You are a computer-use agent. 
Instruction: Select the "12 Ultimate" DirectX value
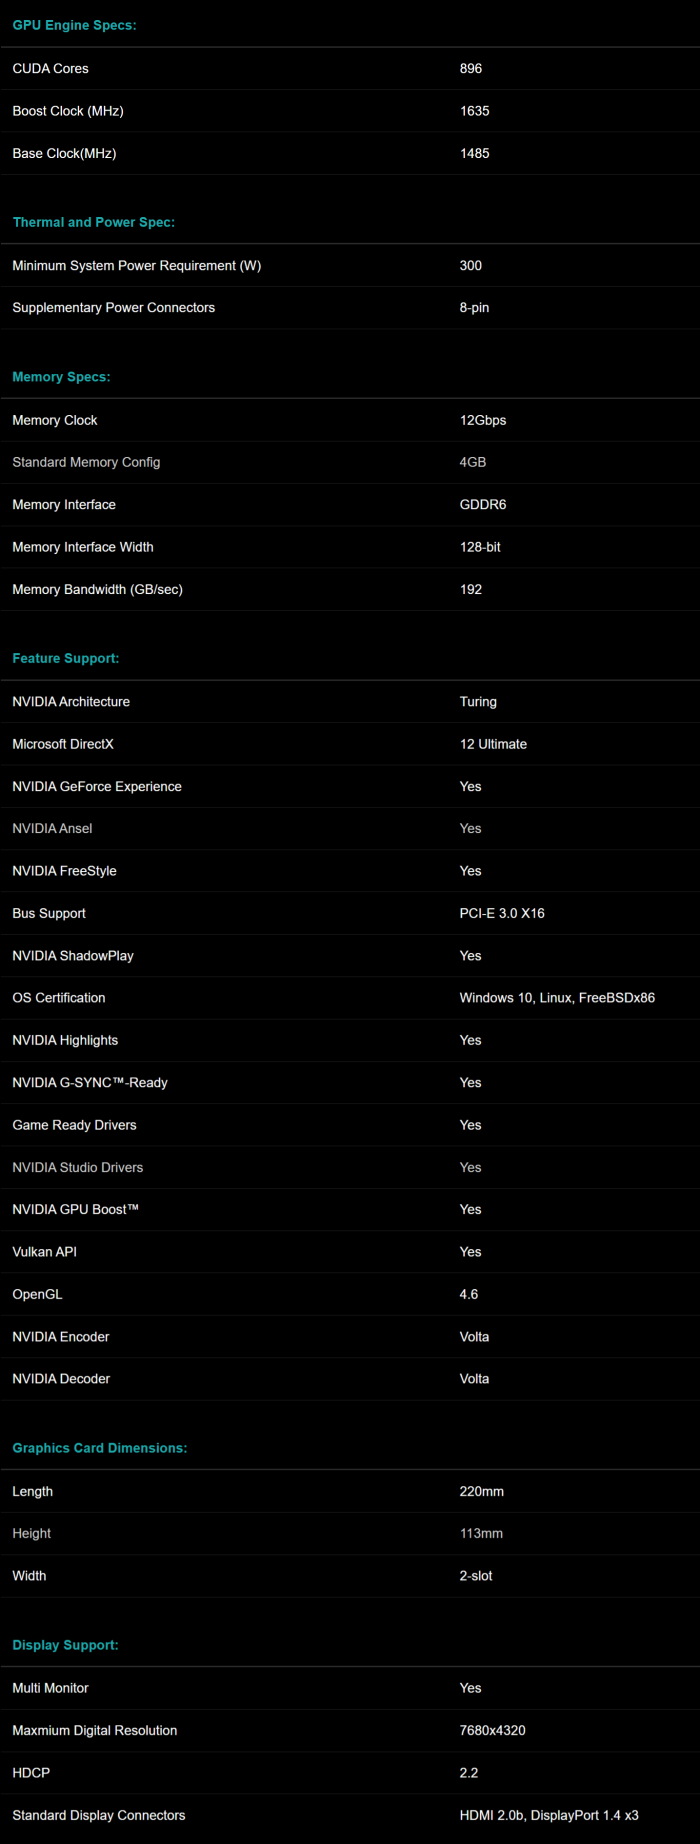(493, 744)
